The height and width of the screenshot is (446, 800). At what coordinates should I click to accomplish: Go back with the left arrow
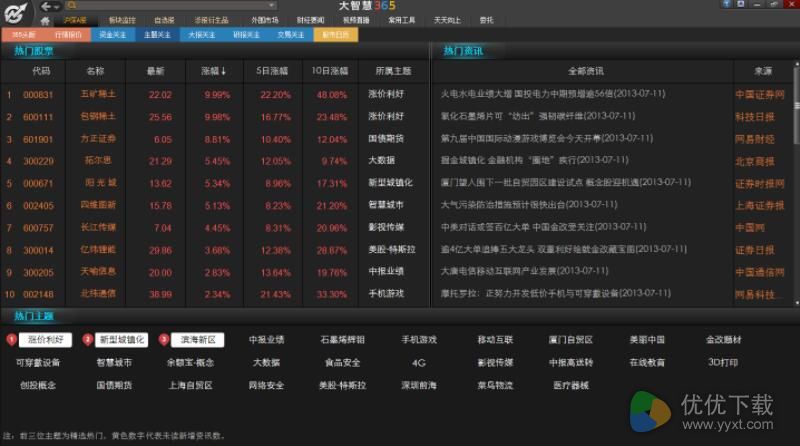[x=45, y=7]
